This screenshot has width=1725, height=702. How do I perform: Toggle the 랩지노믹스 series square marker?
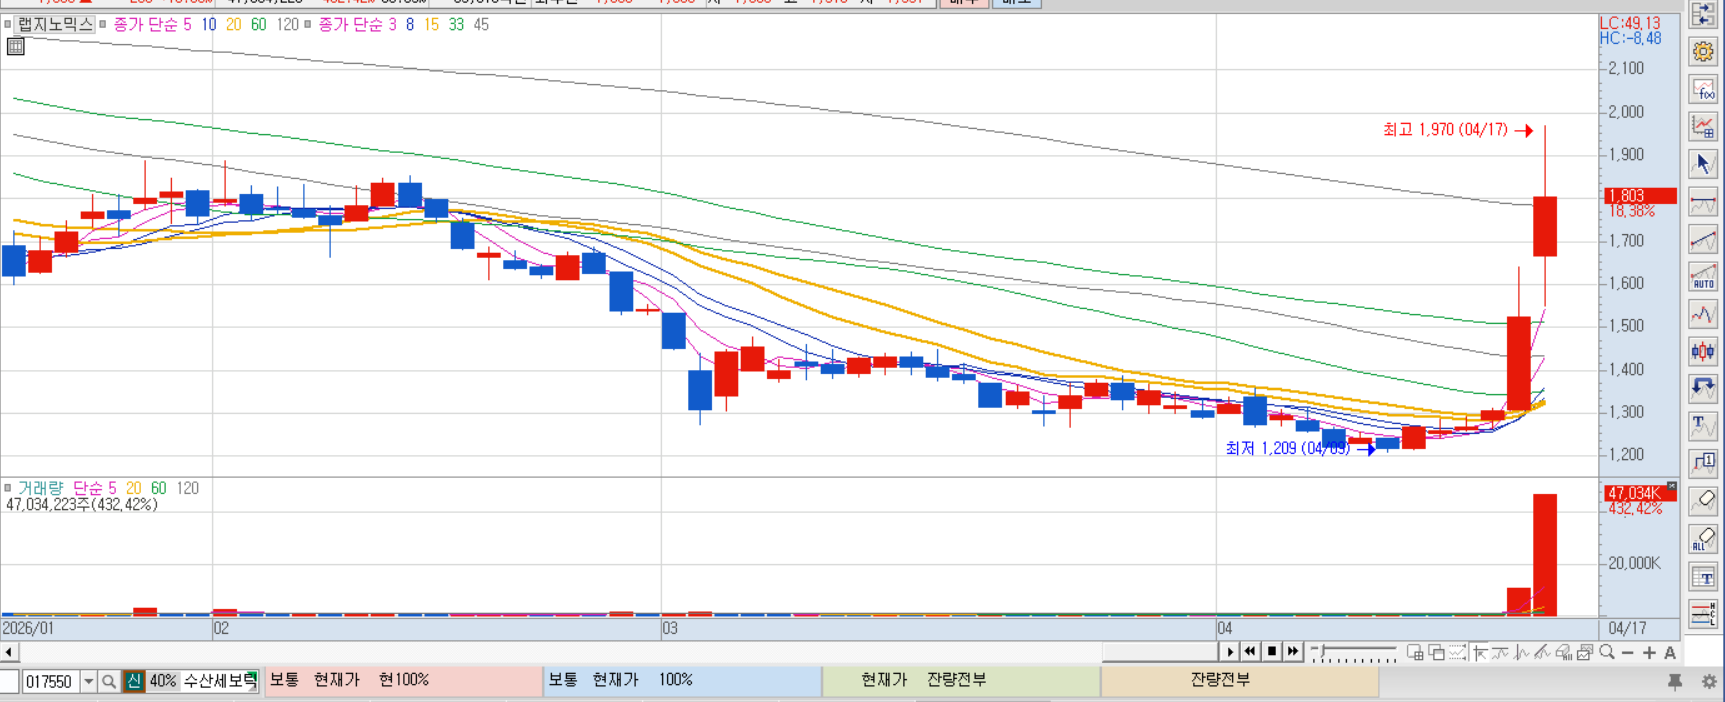pyautogui.click(x=7, y=24)
